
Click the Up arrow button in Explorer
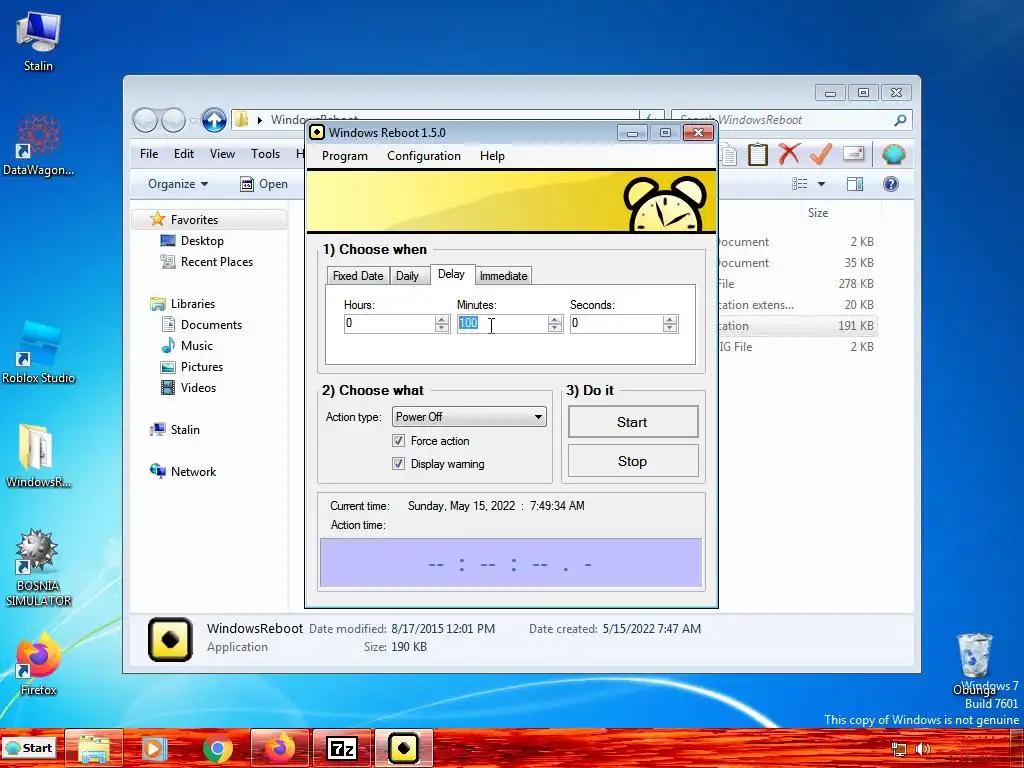(x=214, y=120)
